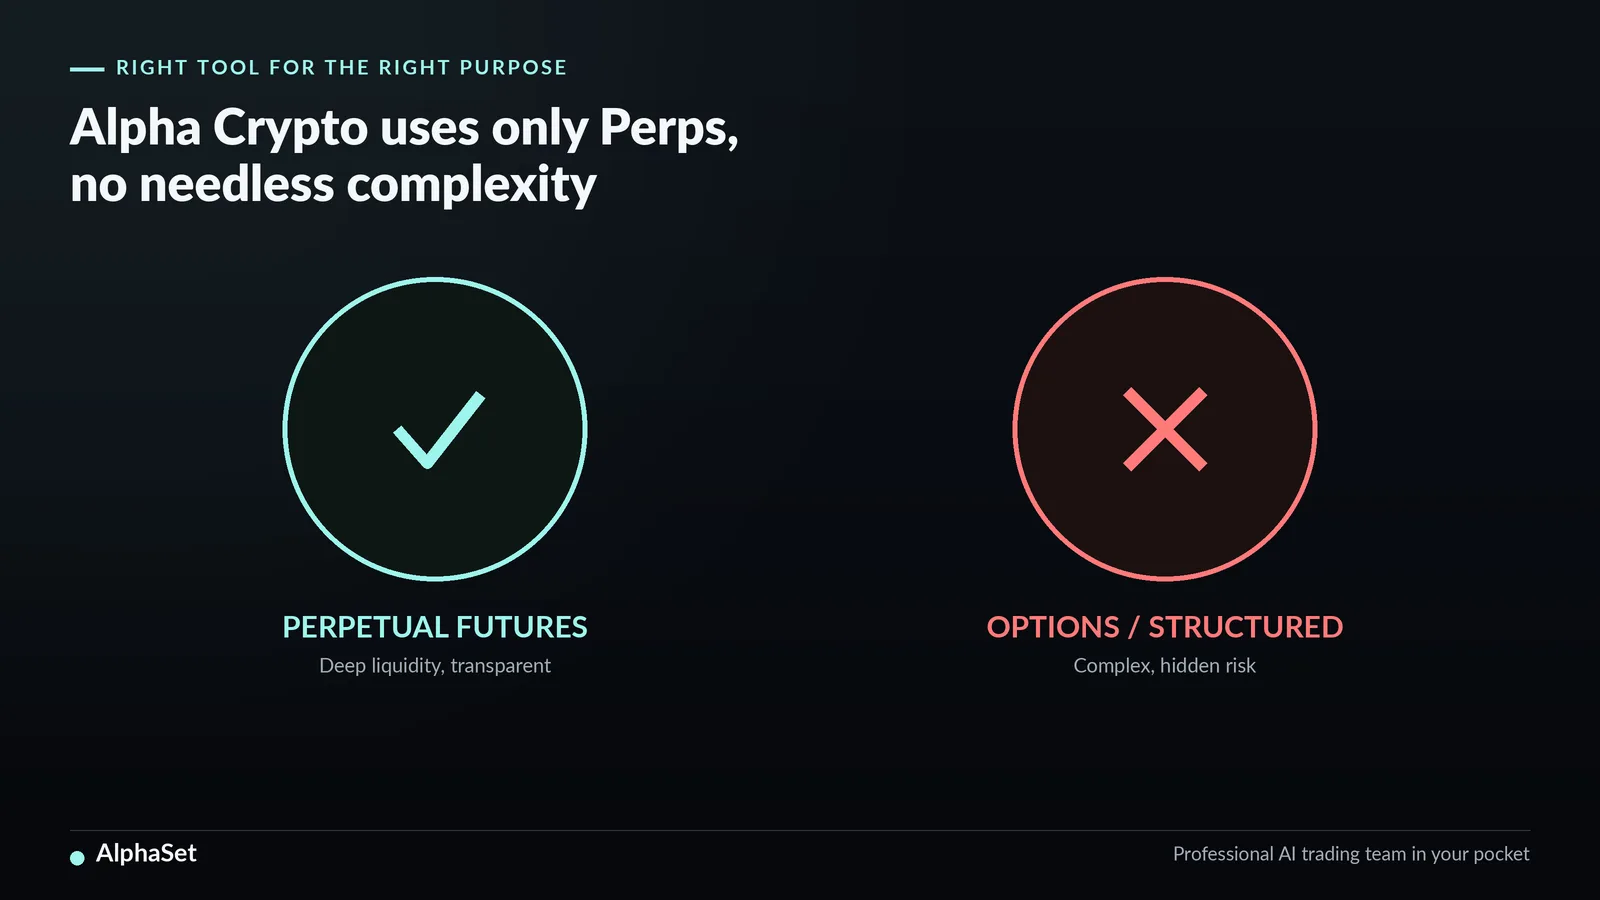Click 'RIGHT TOOL FOR THE RIGHT PURPOSE' header
Screen dimensions: 1600x900
pyautogui.click(x=341, y=68)
